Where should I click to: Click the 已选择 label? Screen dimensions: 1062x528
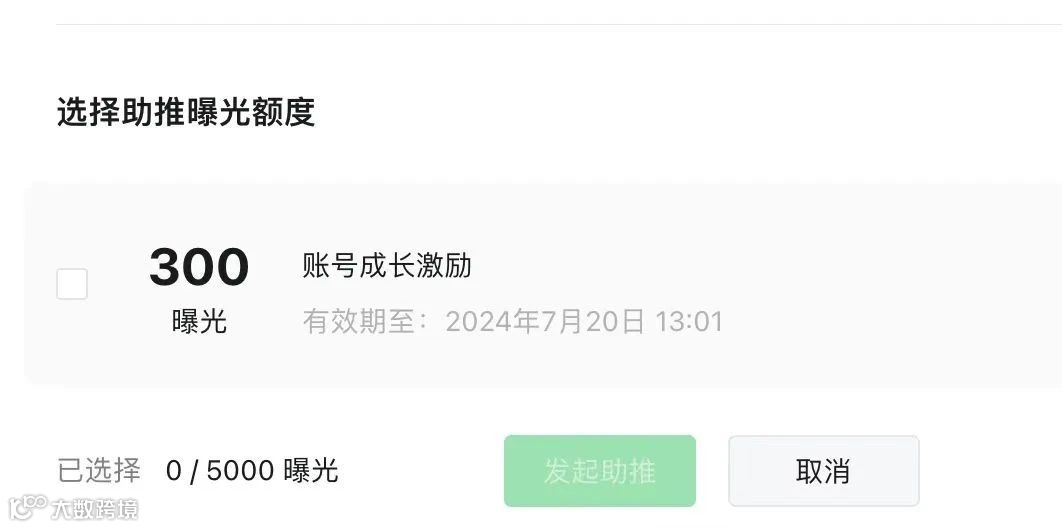(99, 470)
